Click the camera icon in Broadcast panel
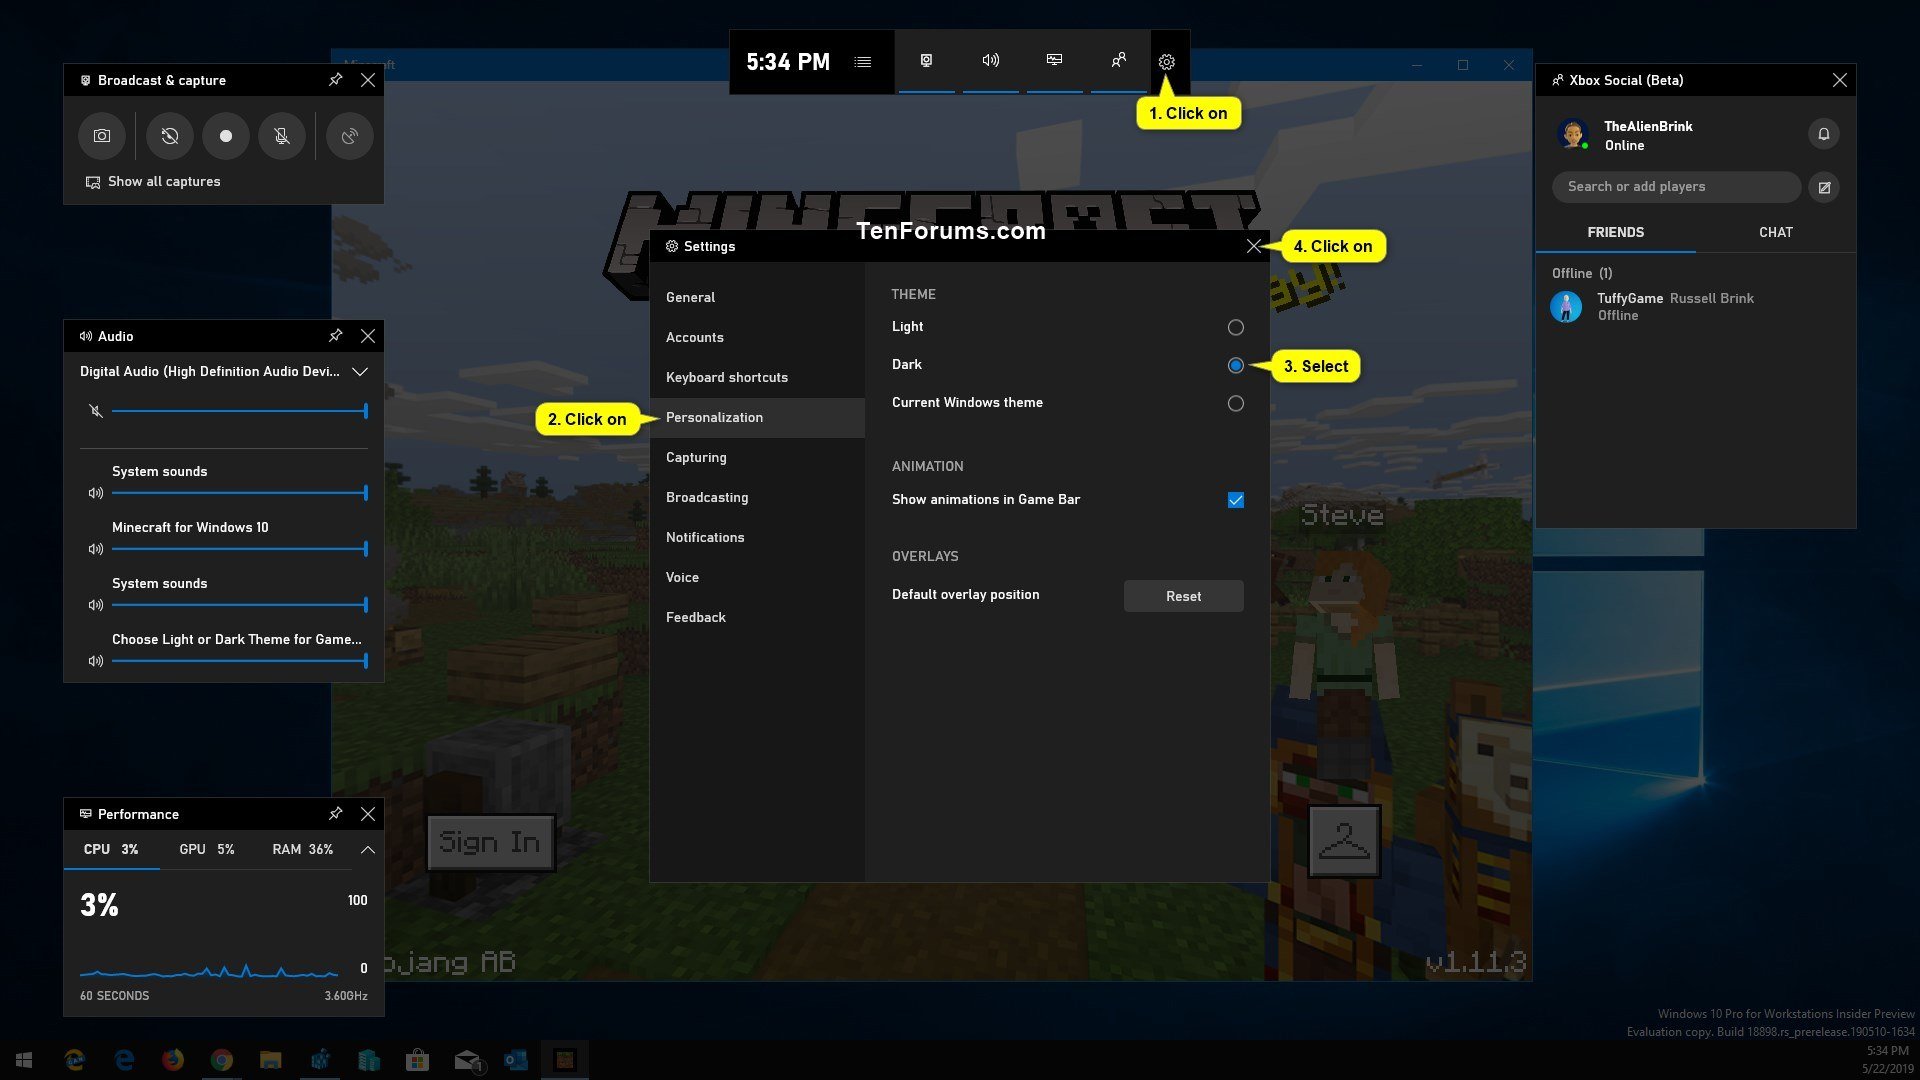 click(103, 136)
